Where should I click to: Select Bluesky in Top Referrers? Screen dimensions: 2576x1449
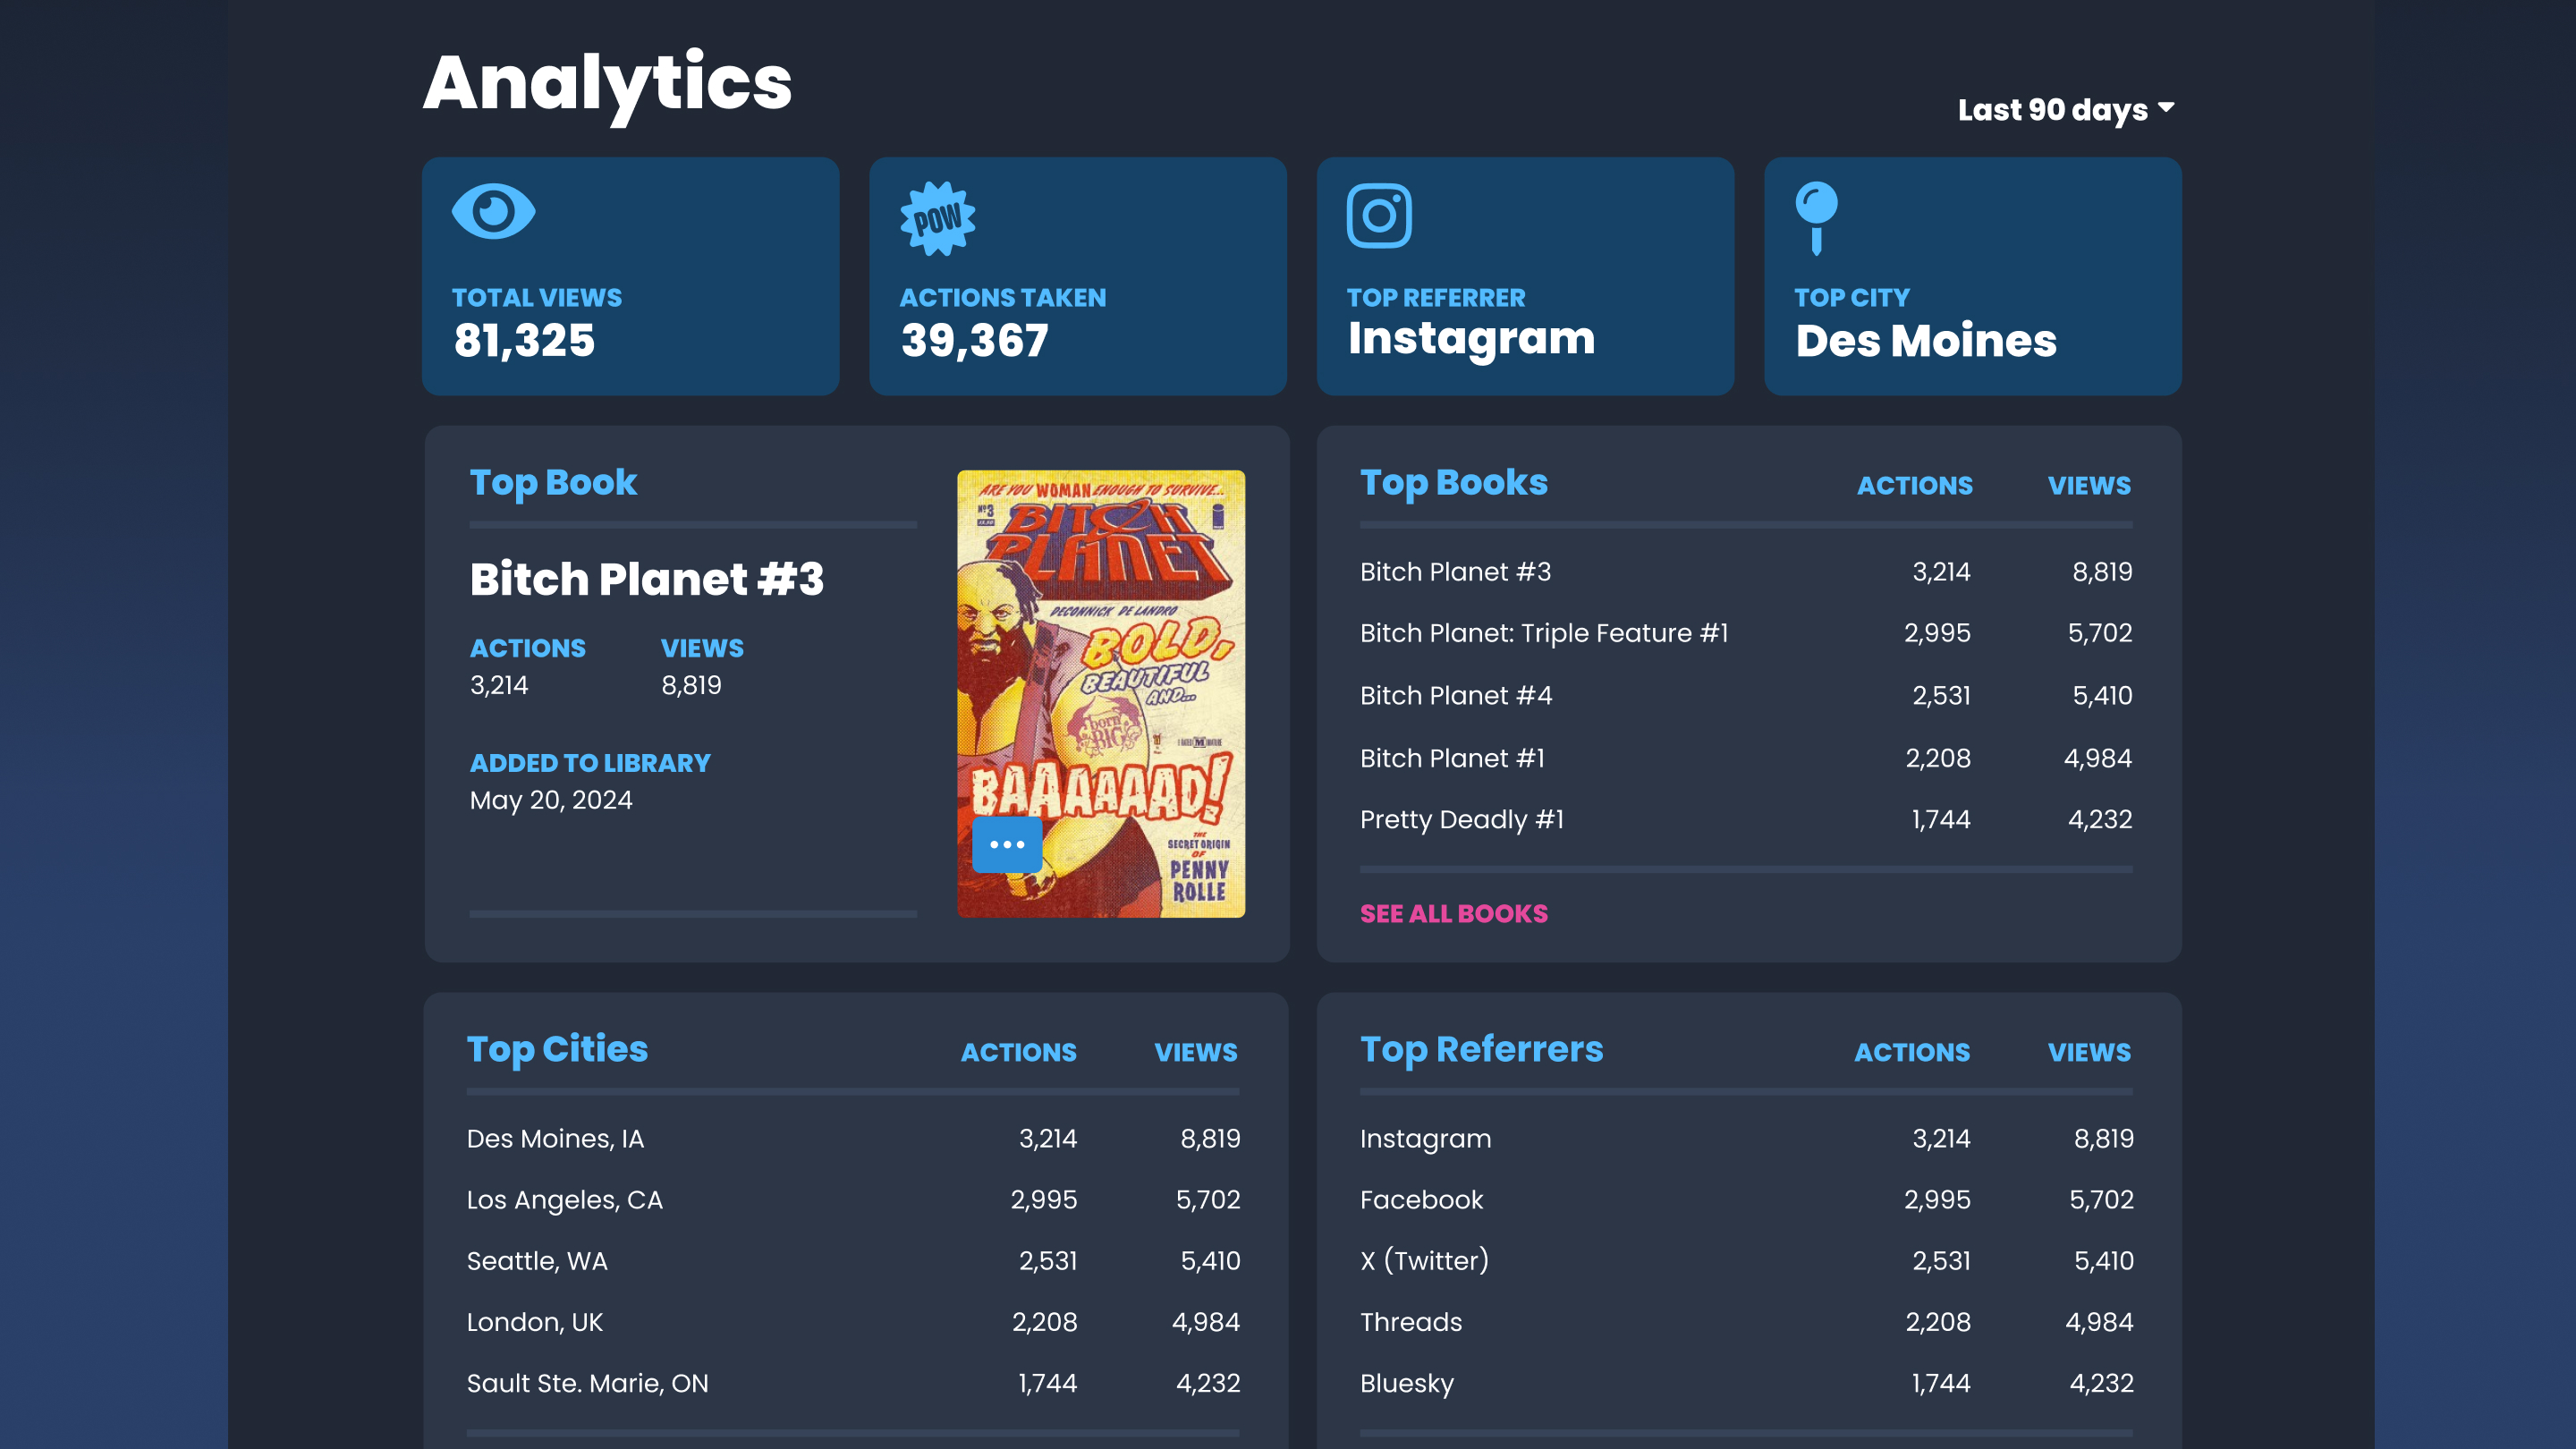tap(1746, 1383)
